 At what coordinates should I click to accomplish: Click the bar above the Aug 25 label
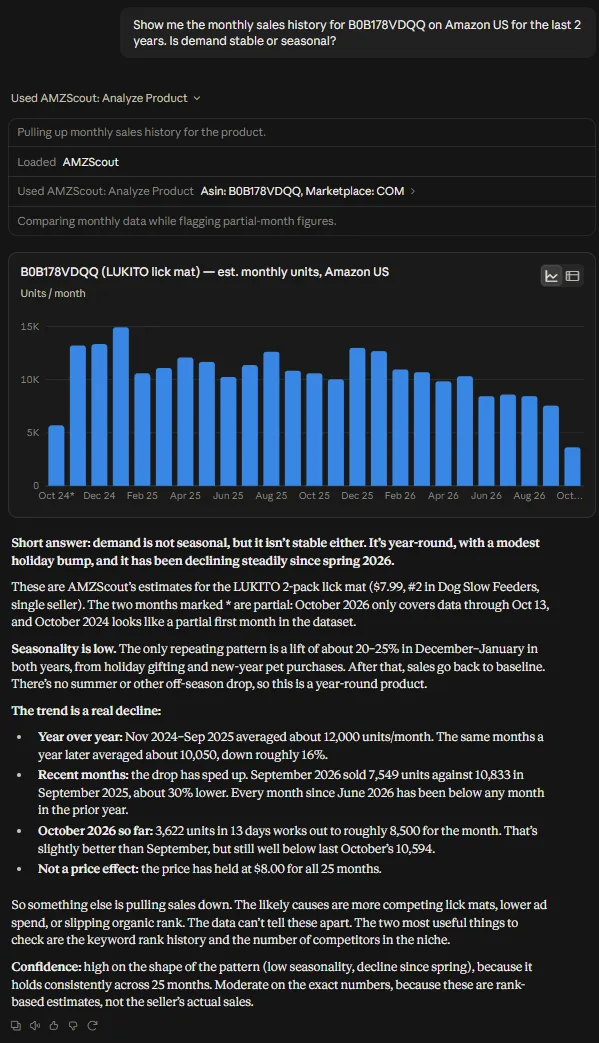coord(271,419)
